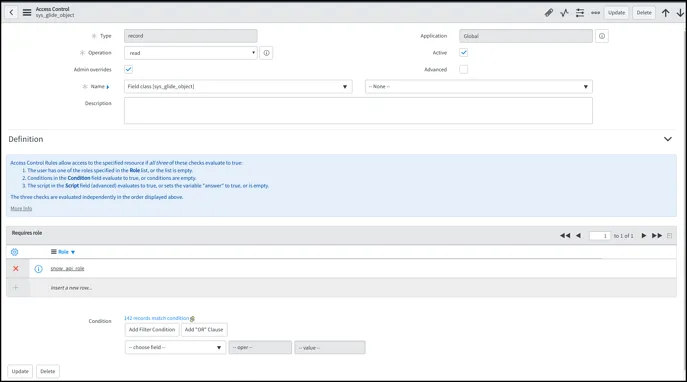Click info icon next to Application field

pyautogui.click(x=602, y=36)
